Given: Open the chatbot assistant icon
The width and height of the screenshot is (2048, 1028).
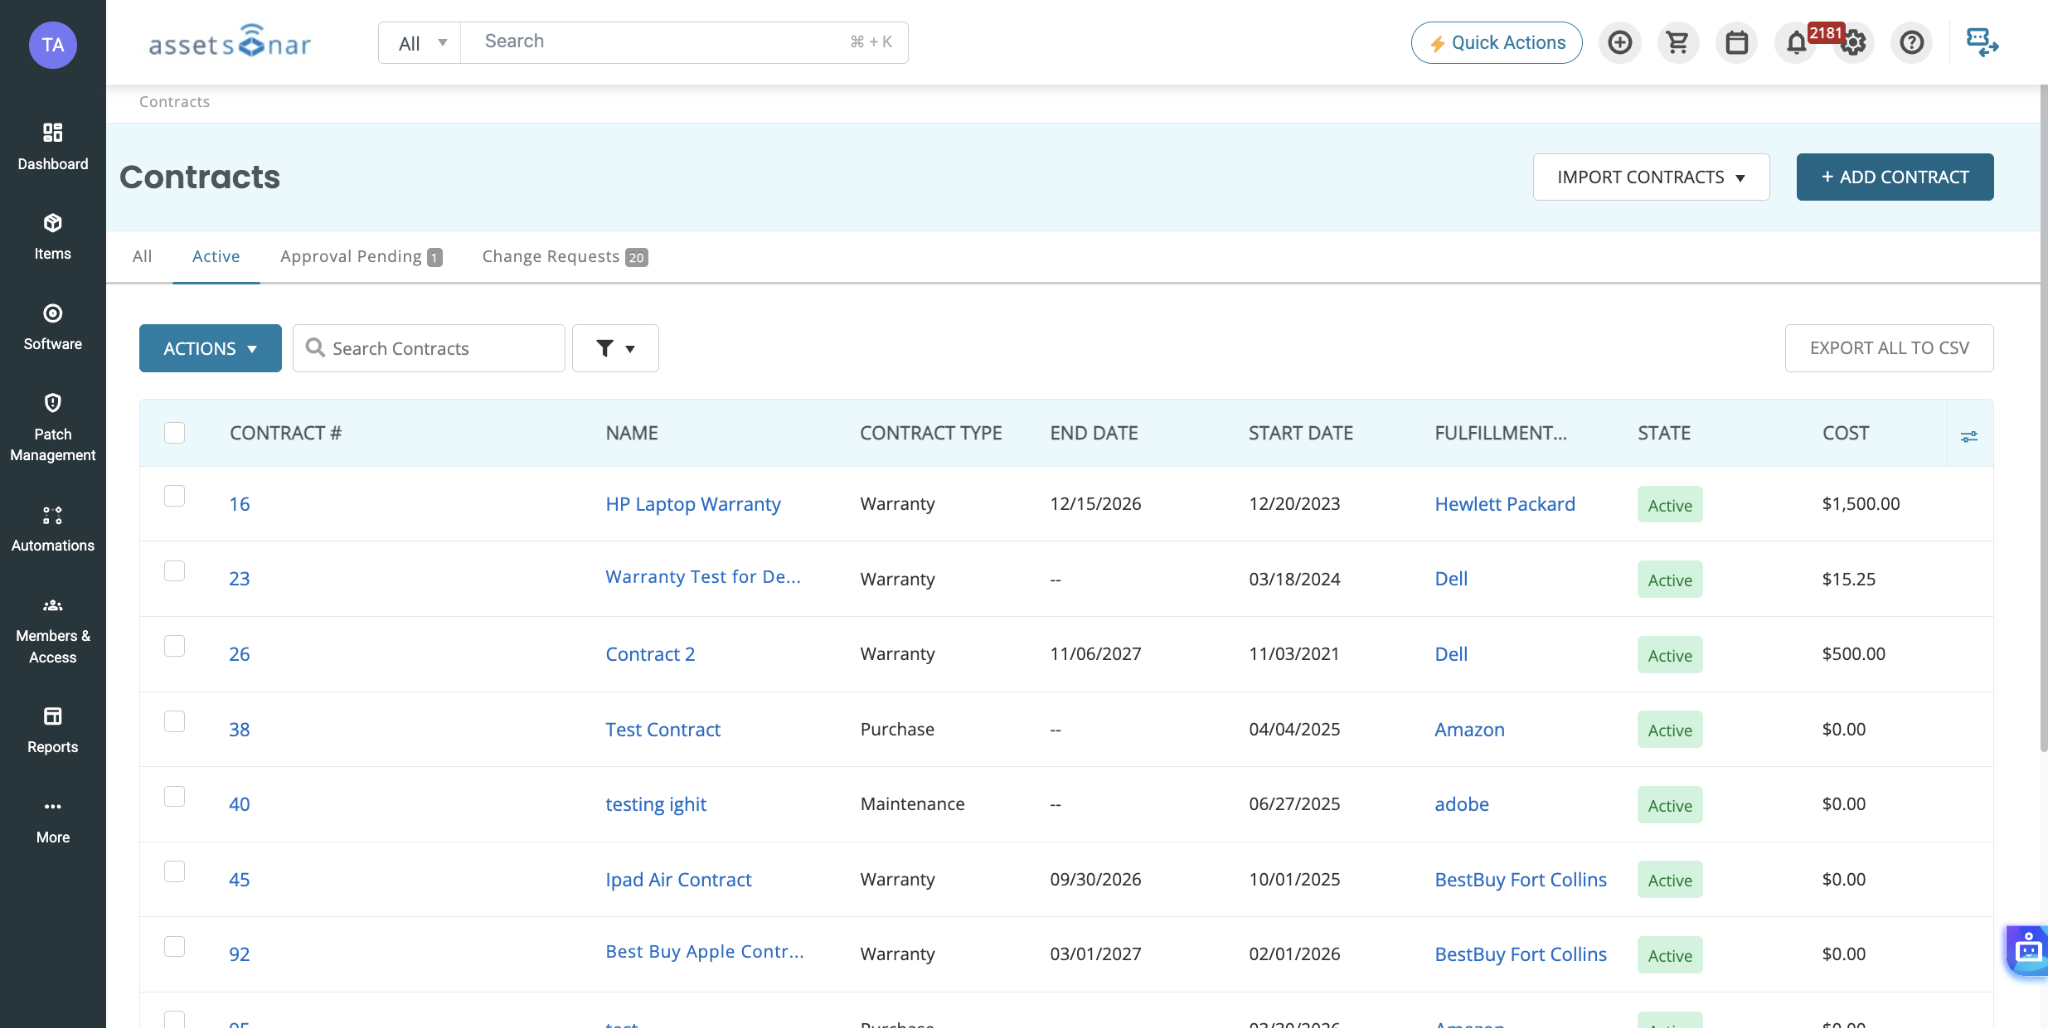Looking at the screenshot, I should click(2027, 950).
